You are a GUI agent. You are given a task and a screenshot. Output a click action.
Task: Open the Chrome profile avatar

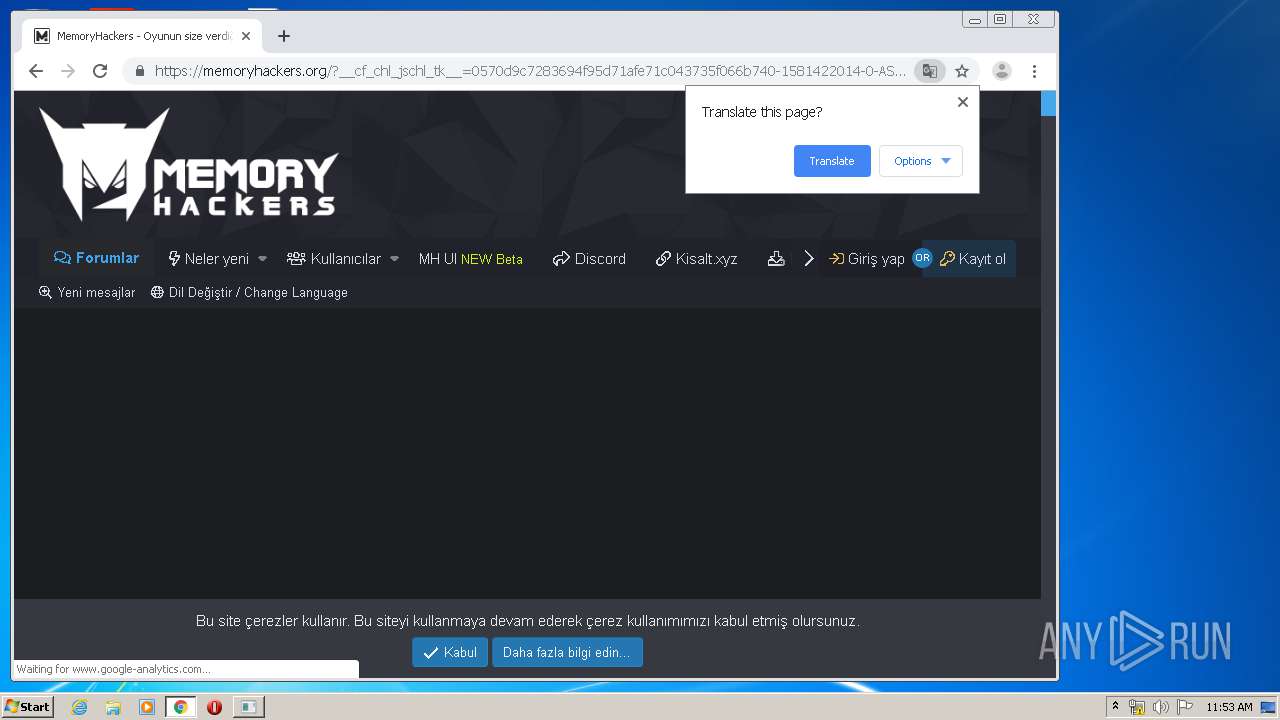click(1001, 71)
